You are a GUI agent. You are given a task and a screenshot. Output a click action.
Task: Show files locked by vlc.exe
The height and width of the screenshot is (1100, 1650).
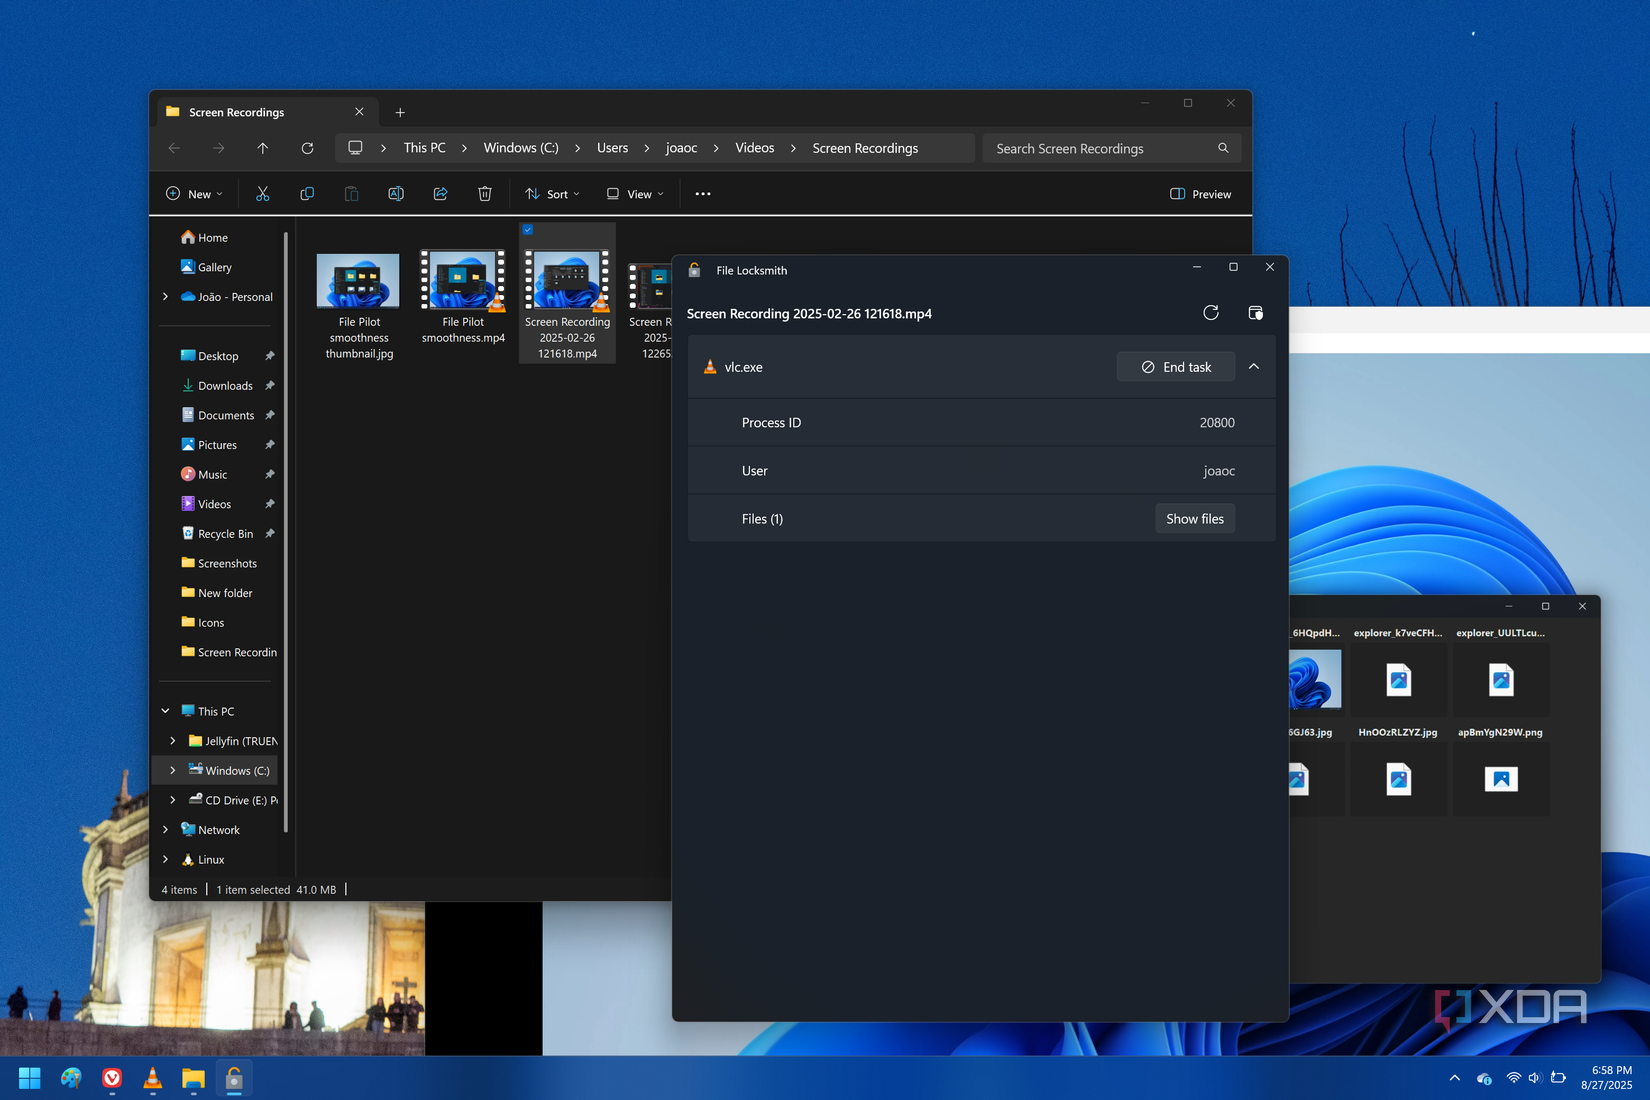click(1195, 518)
